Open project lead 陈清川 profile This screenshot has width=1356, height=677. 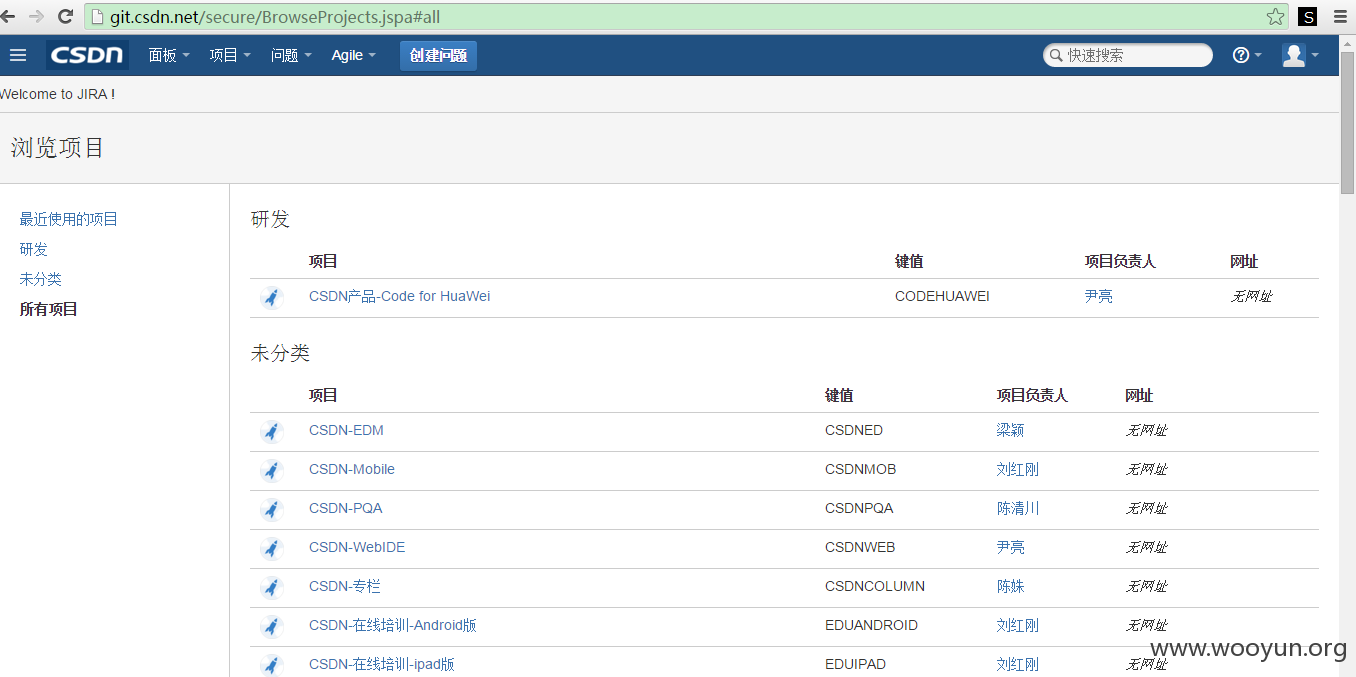(x=1018, y=508)
